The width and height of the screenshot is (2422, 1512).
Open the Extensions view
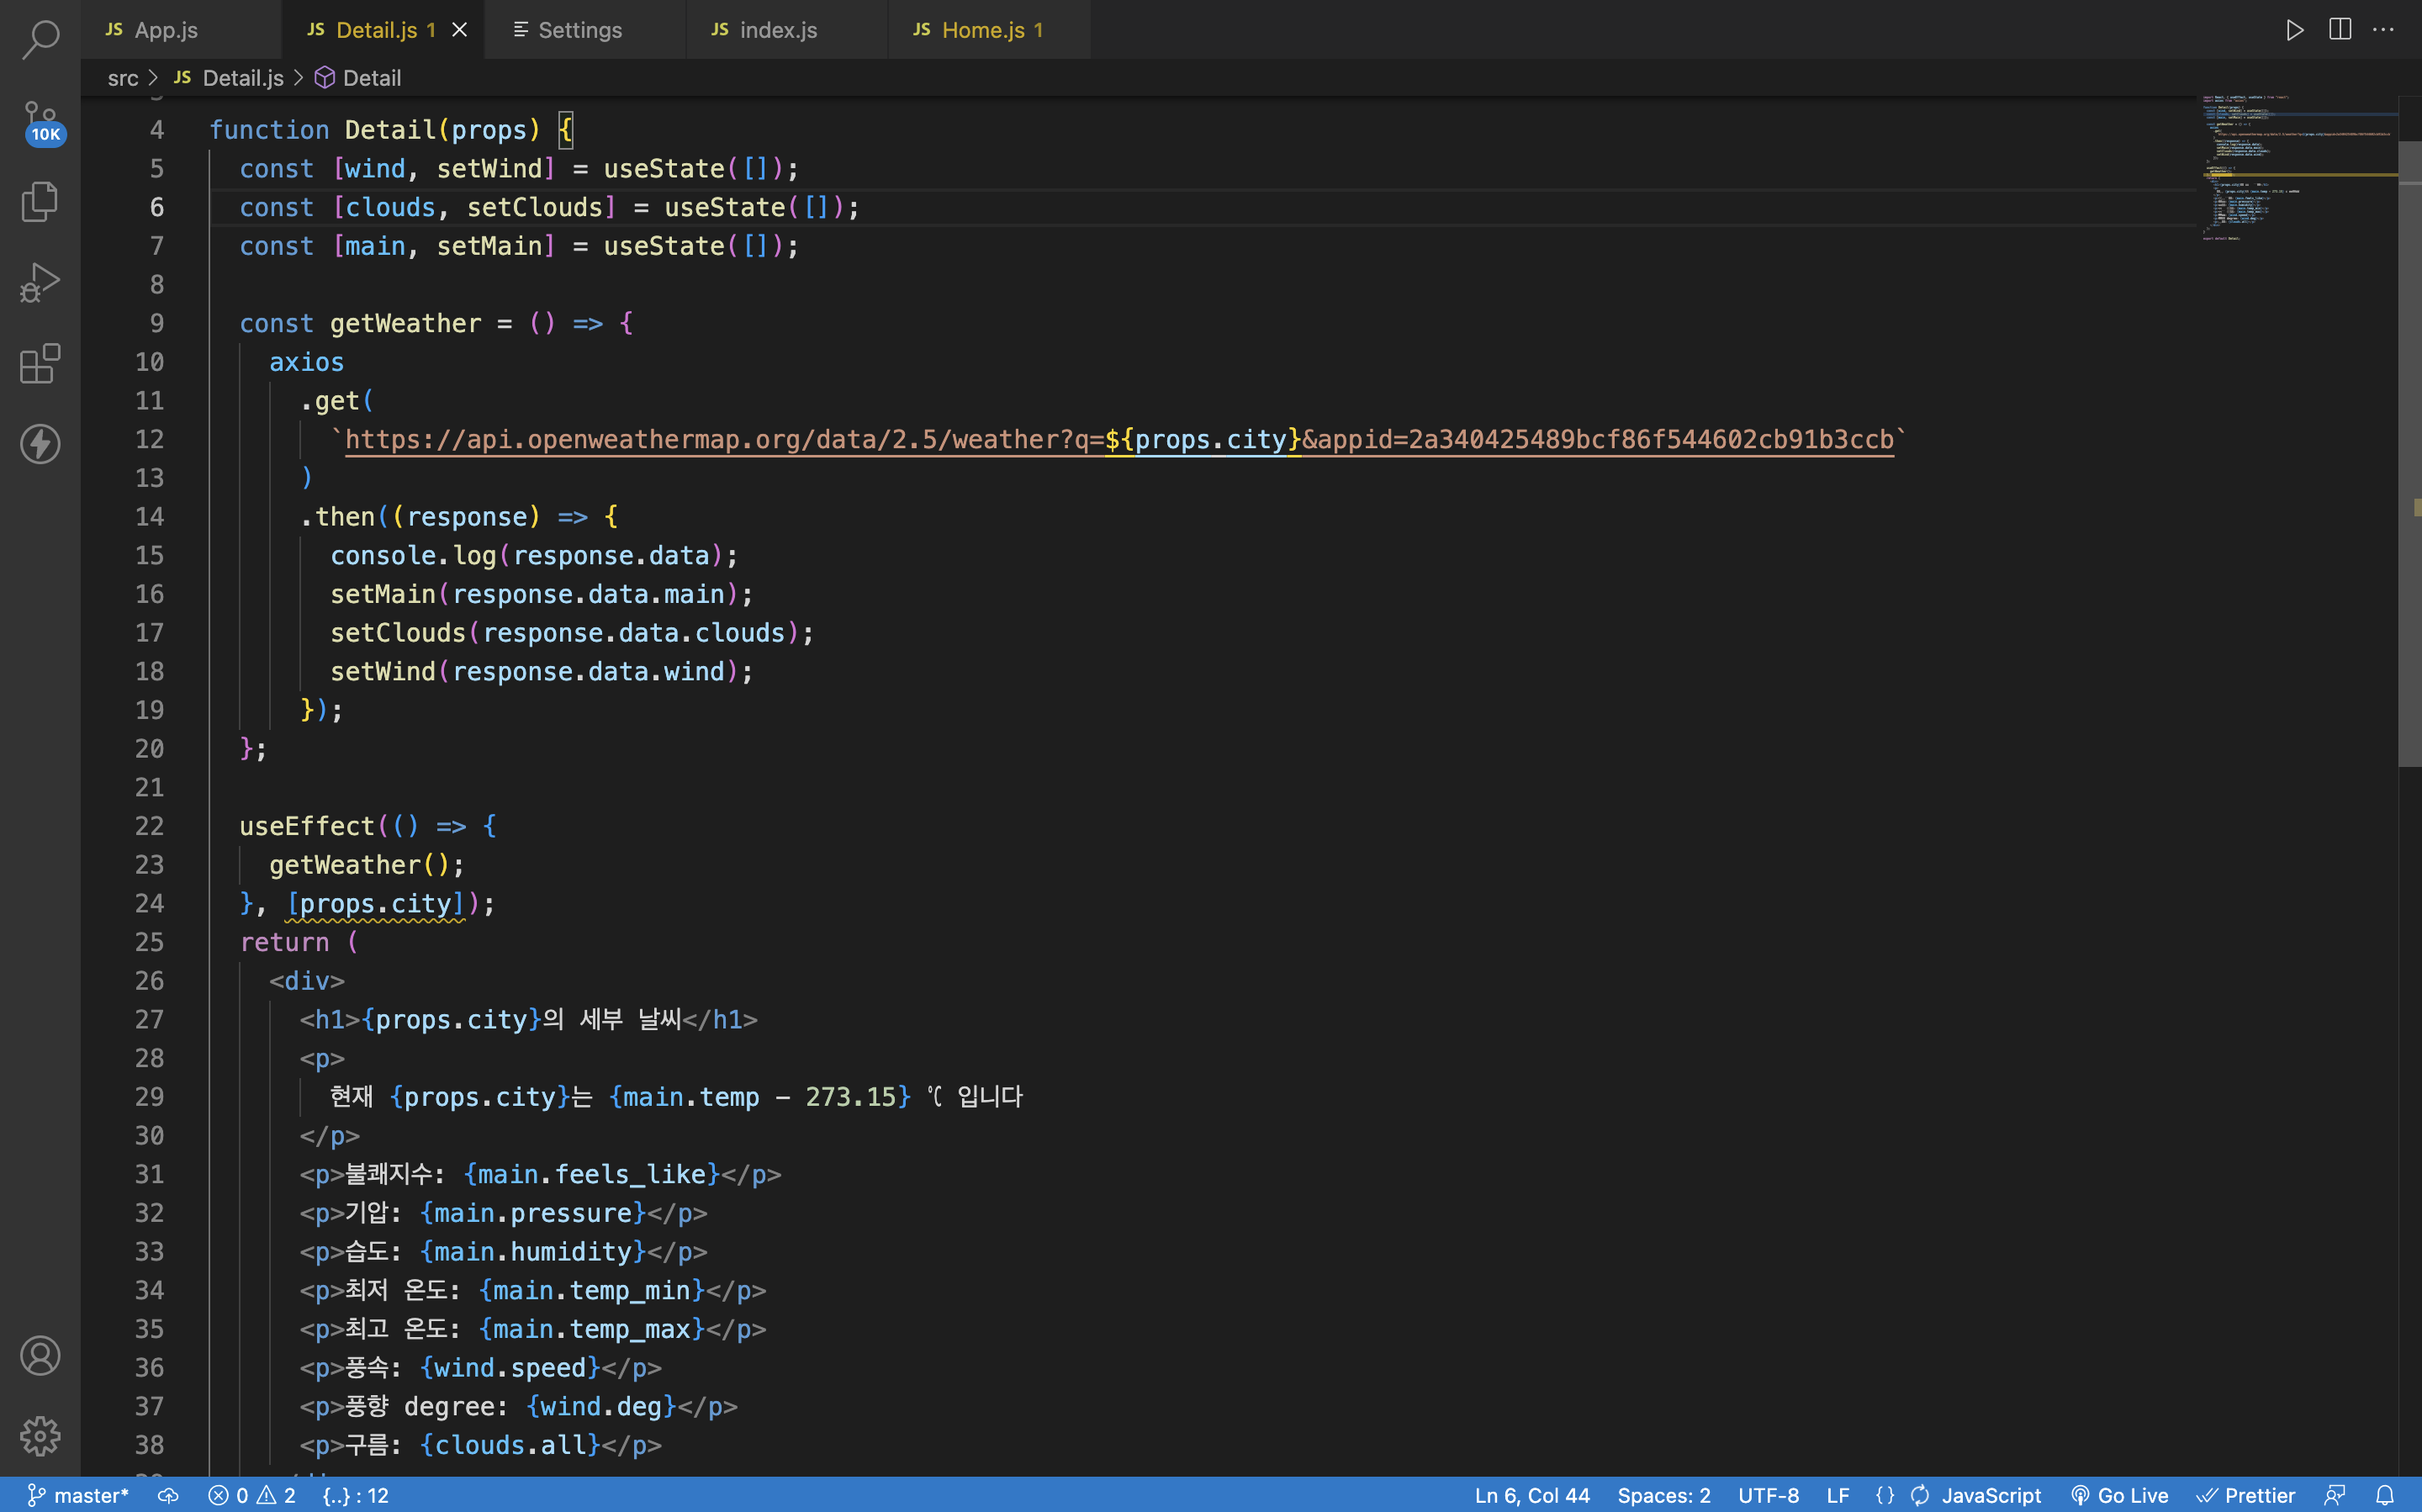(x=40, y=364)
